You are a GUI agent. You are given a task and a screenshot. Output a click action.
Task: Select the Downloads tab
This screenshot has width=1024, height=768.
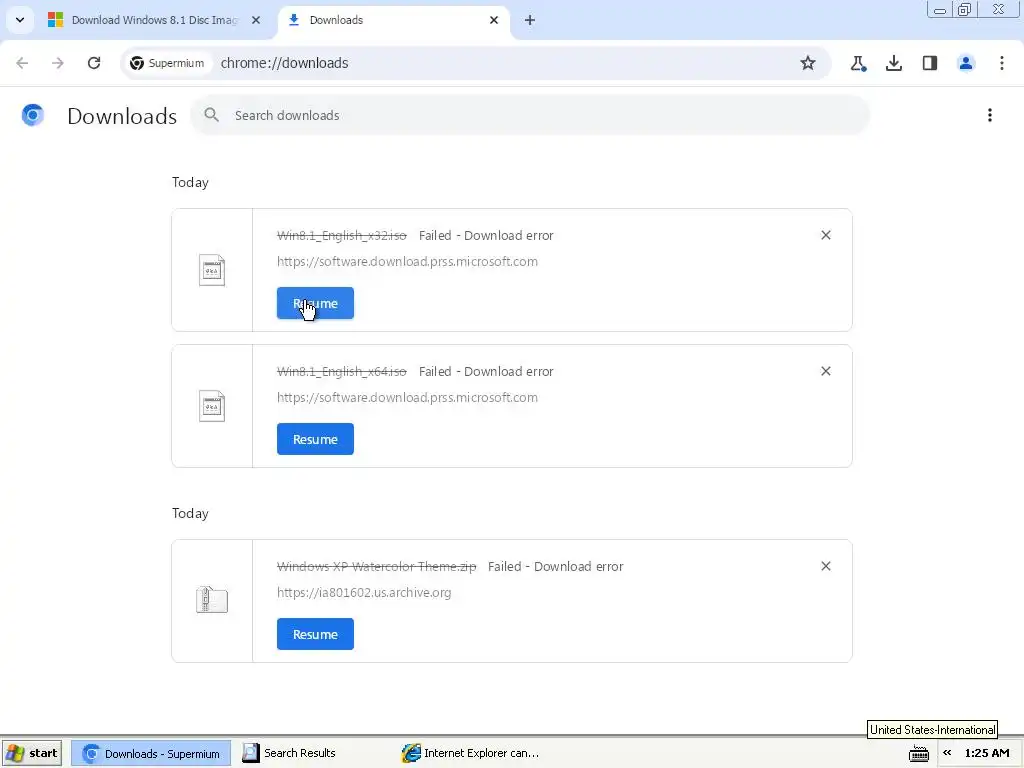394,20
